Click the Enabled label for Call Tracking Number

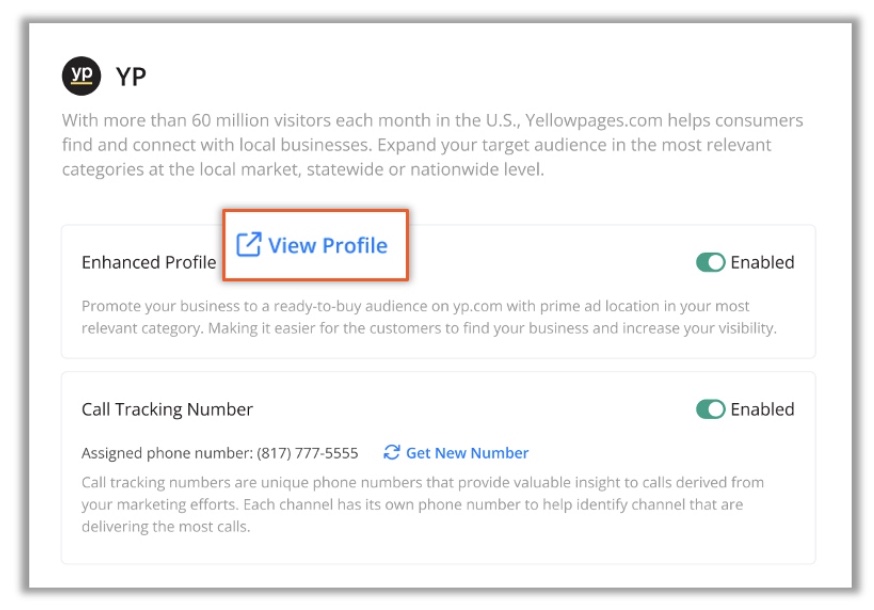tap(762, 409)
